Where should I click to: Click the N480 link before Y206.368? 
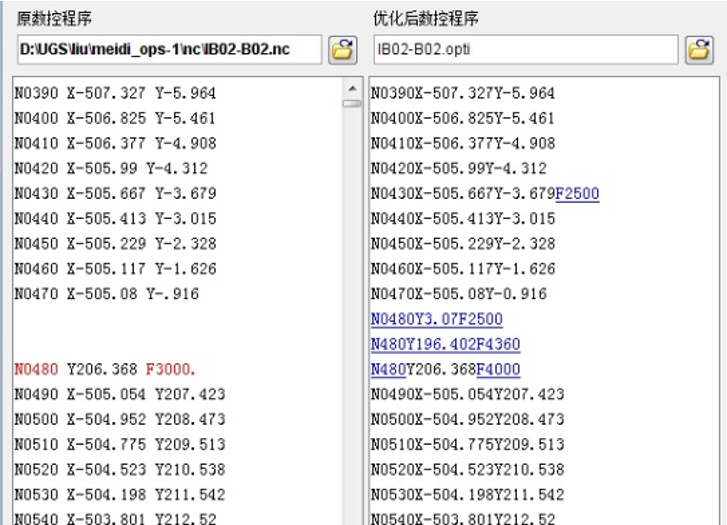point(388,369)
